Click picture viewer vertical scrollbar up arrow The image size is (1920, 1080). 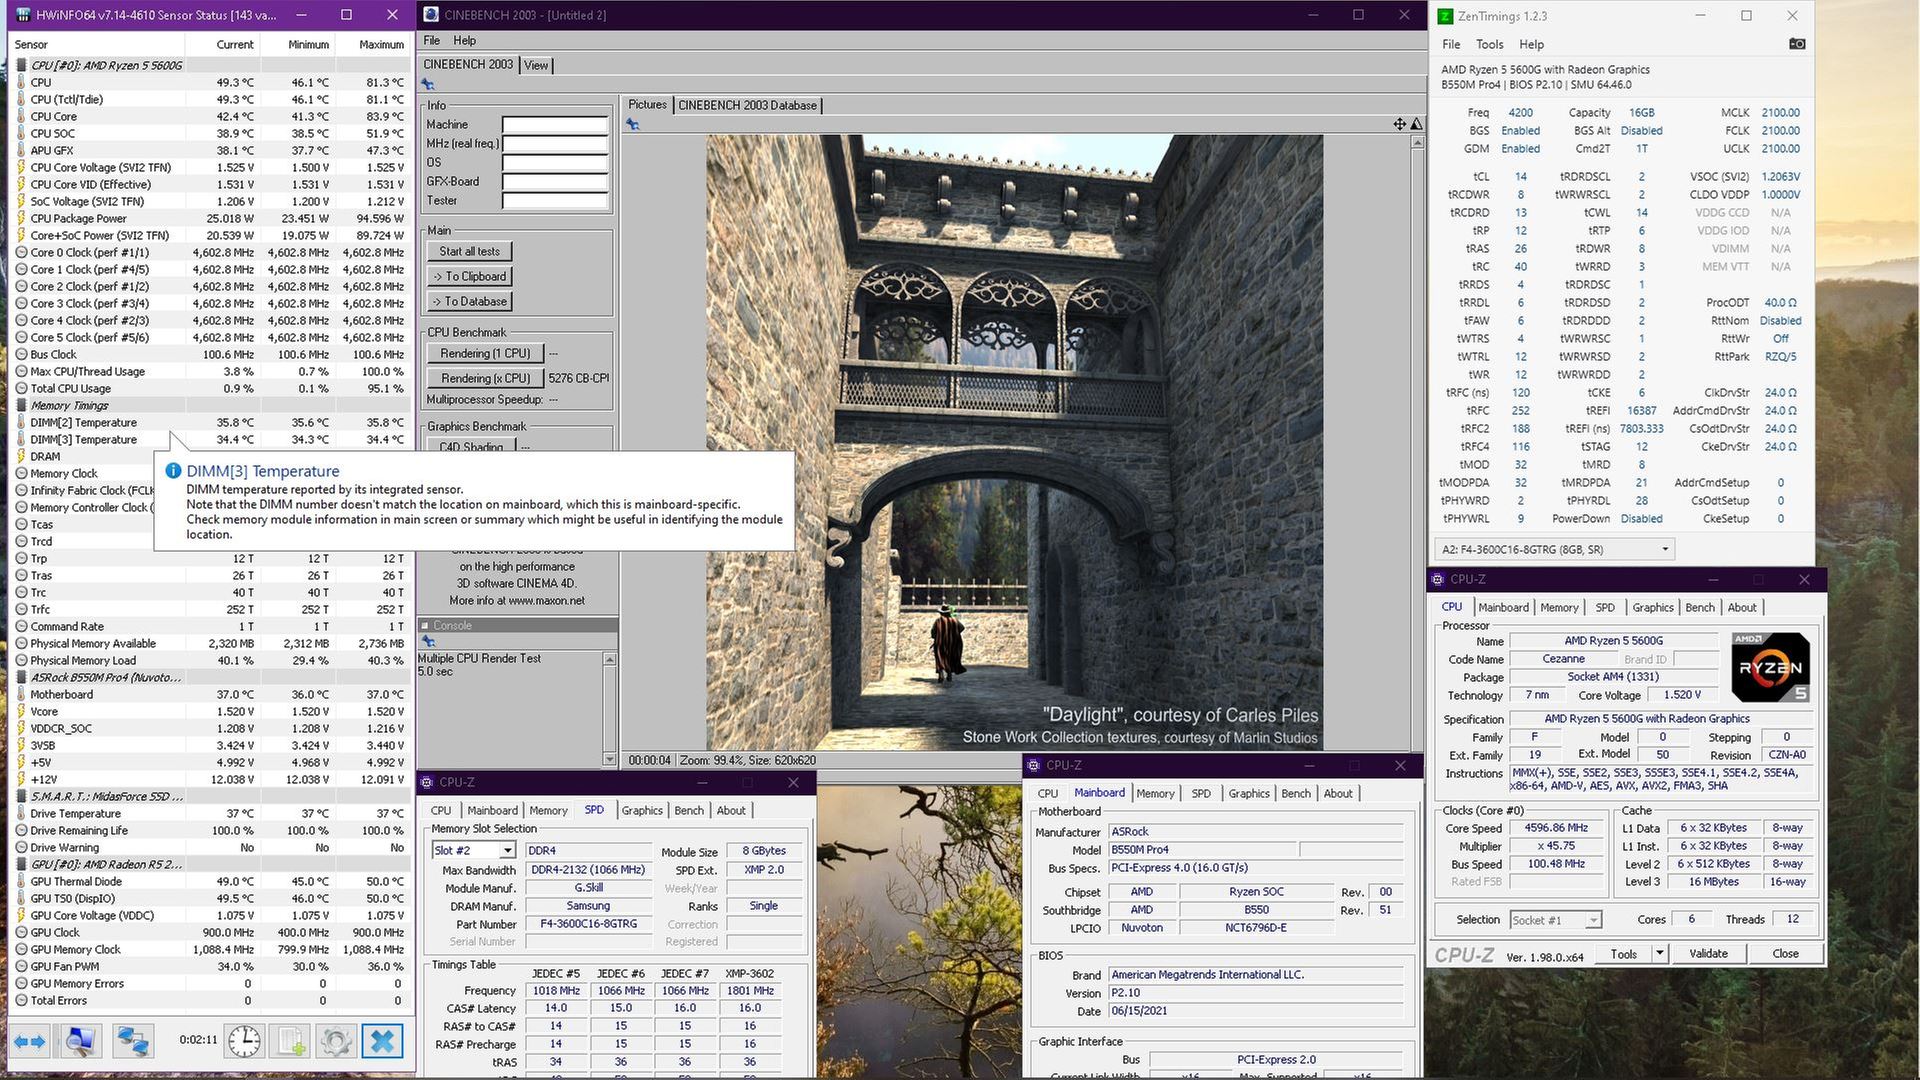coord(1417,142)
